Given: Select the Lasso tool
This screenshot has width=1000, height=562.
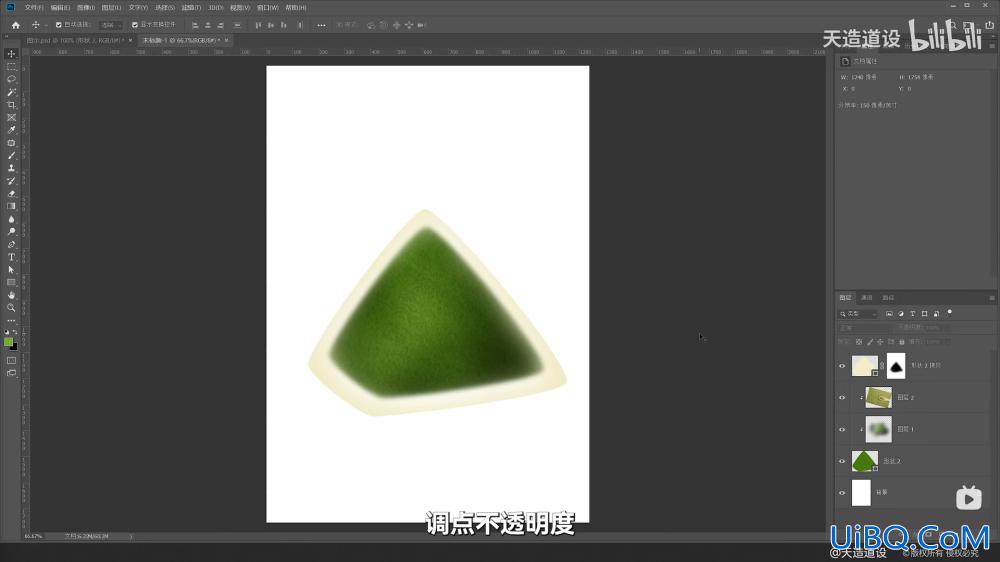Looking at the screenshot, I should point(11,79).
